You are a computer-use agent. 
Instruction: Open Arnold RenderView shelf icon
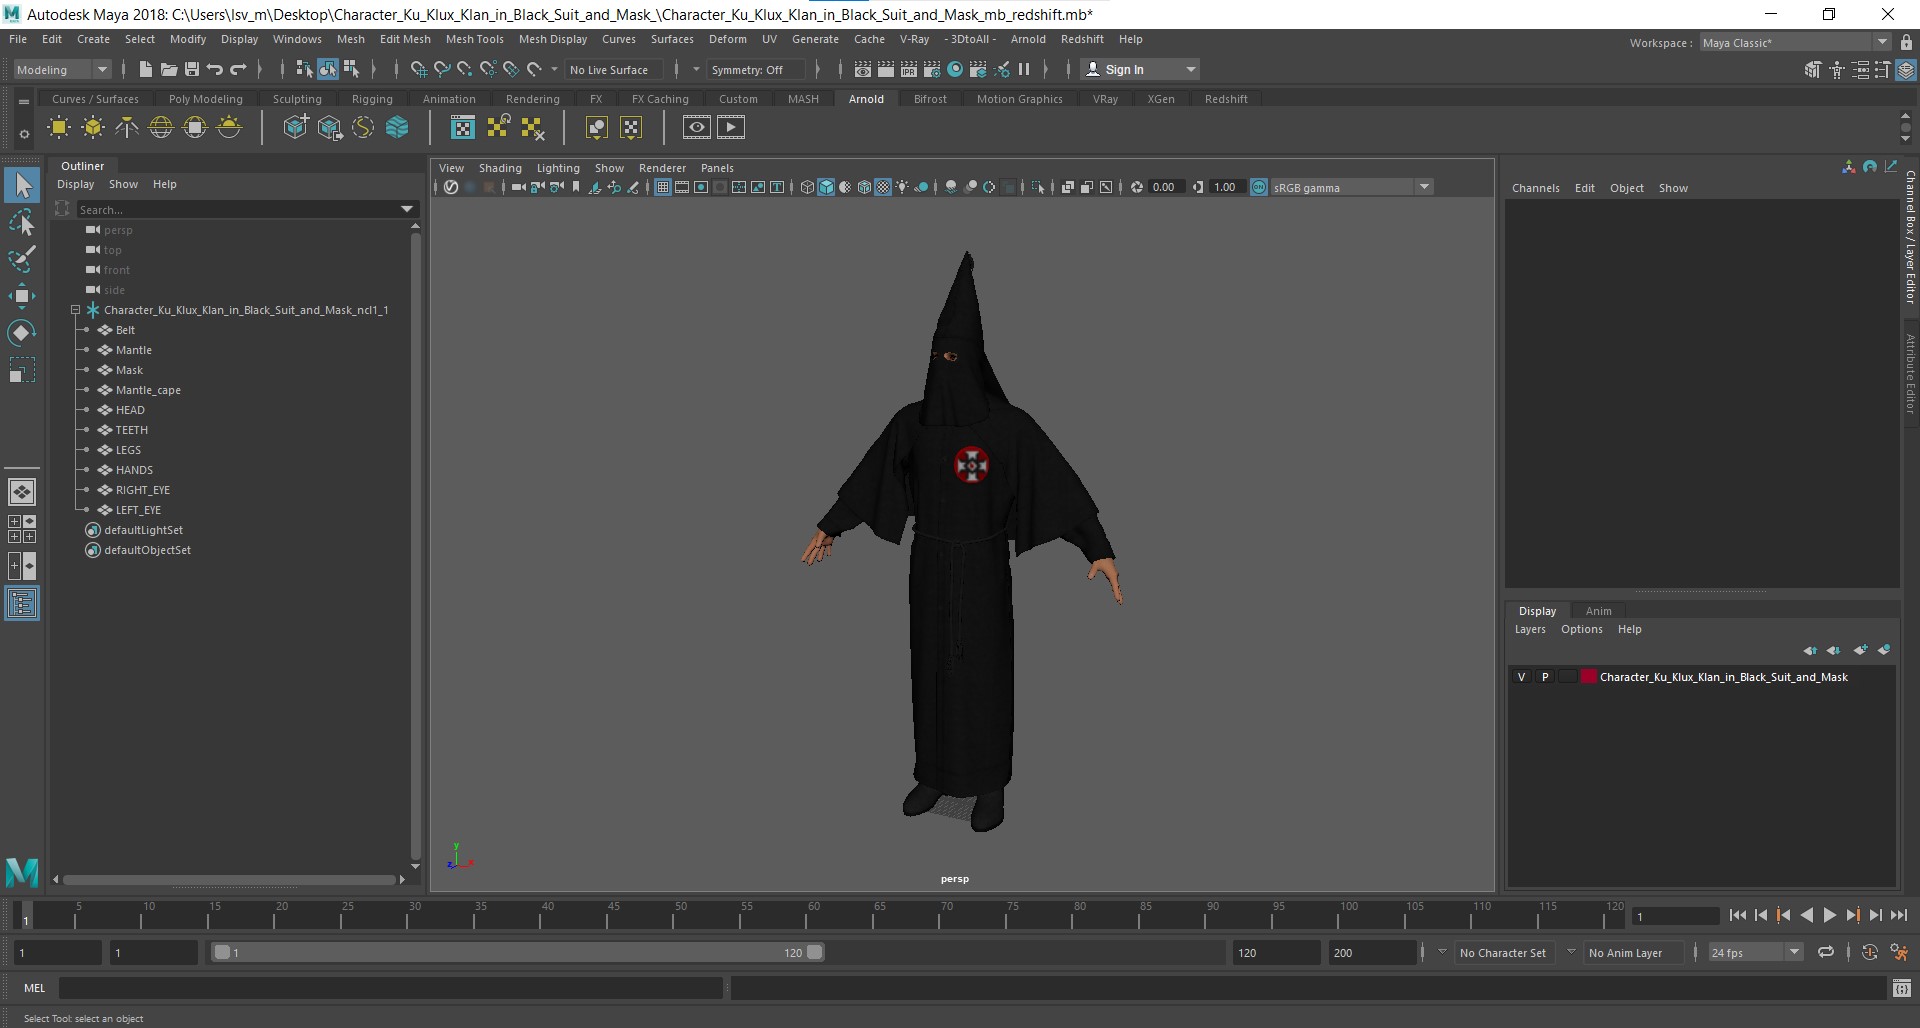pos(697,127)
